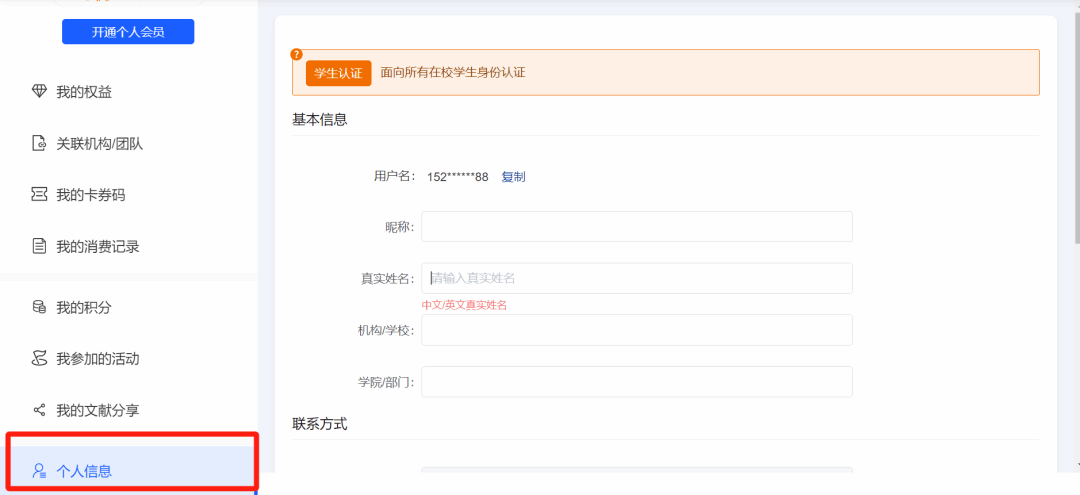This screenshot has width=1080, height=495.
Task: Click the flag icon beside 我参加的活动
Action: 39,358
